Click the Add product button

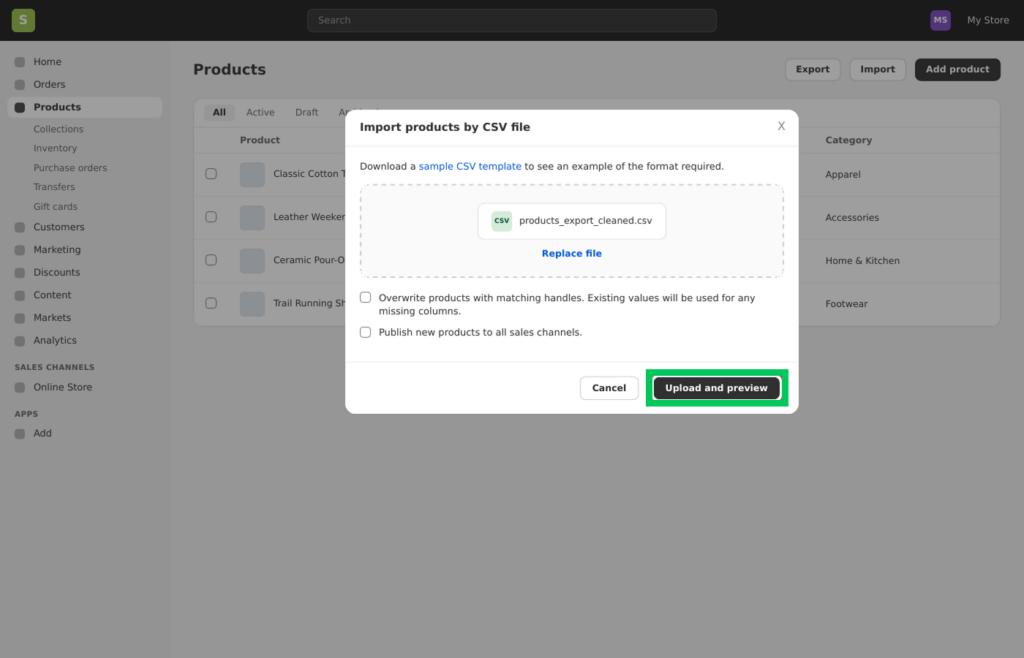[x=957, y=69]
